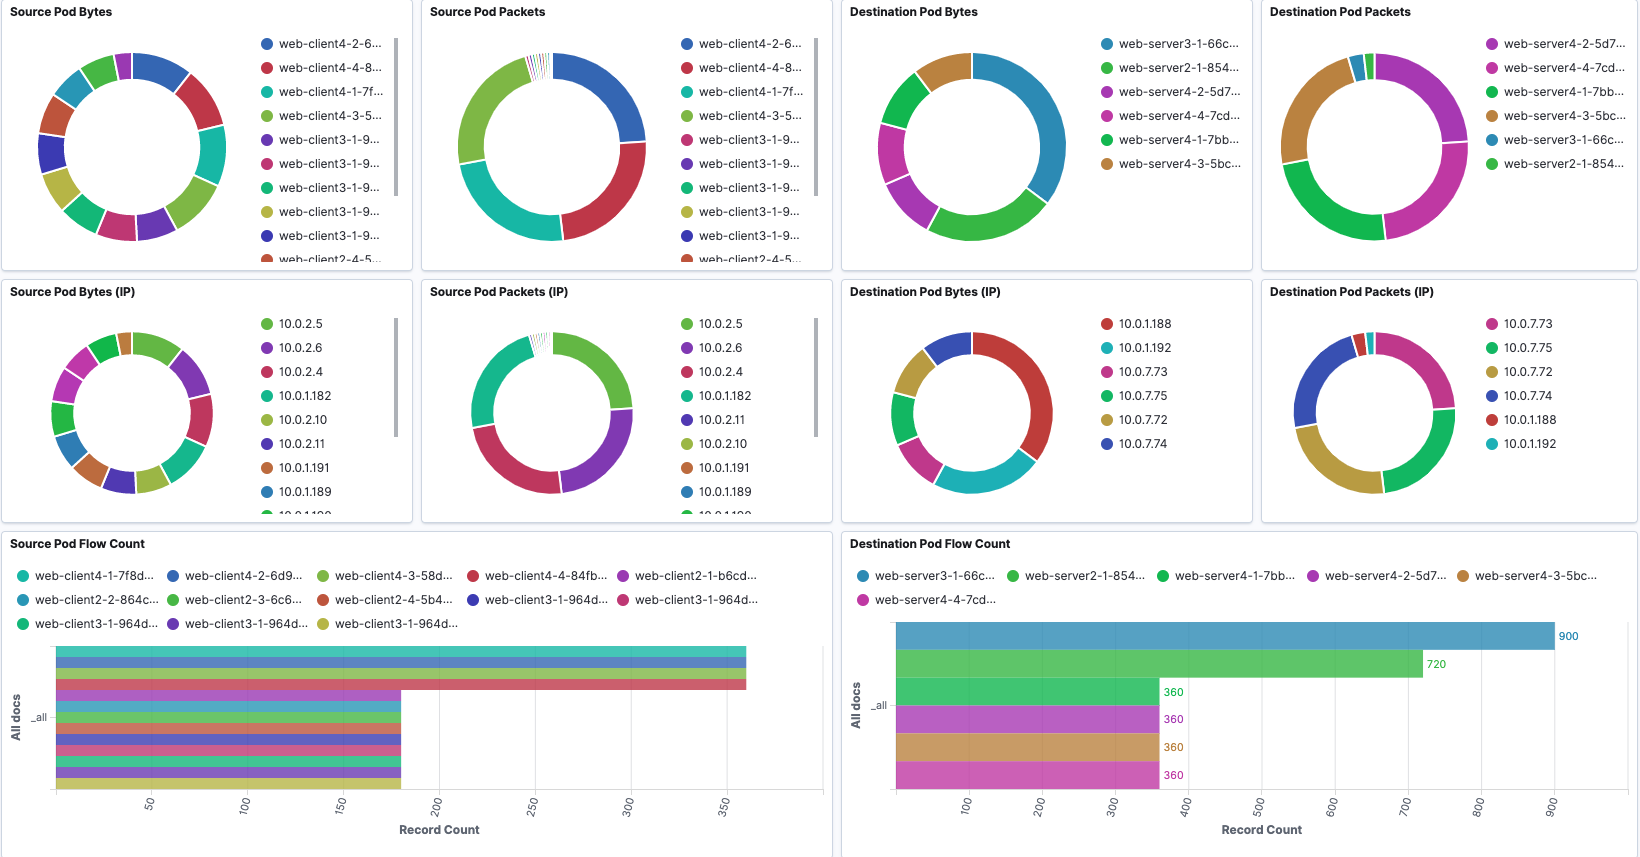Viewport: 1640px width, 857px height.
Task: Select web-client4-1-7f label in Source Pod Packets legend
Action: click(750, 92)
